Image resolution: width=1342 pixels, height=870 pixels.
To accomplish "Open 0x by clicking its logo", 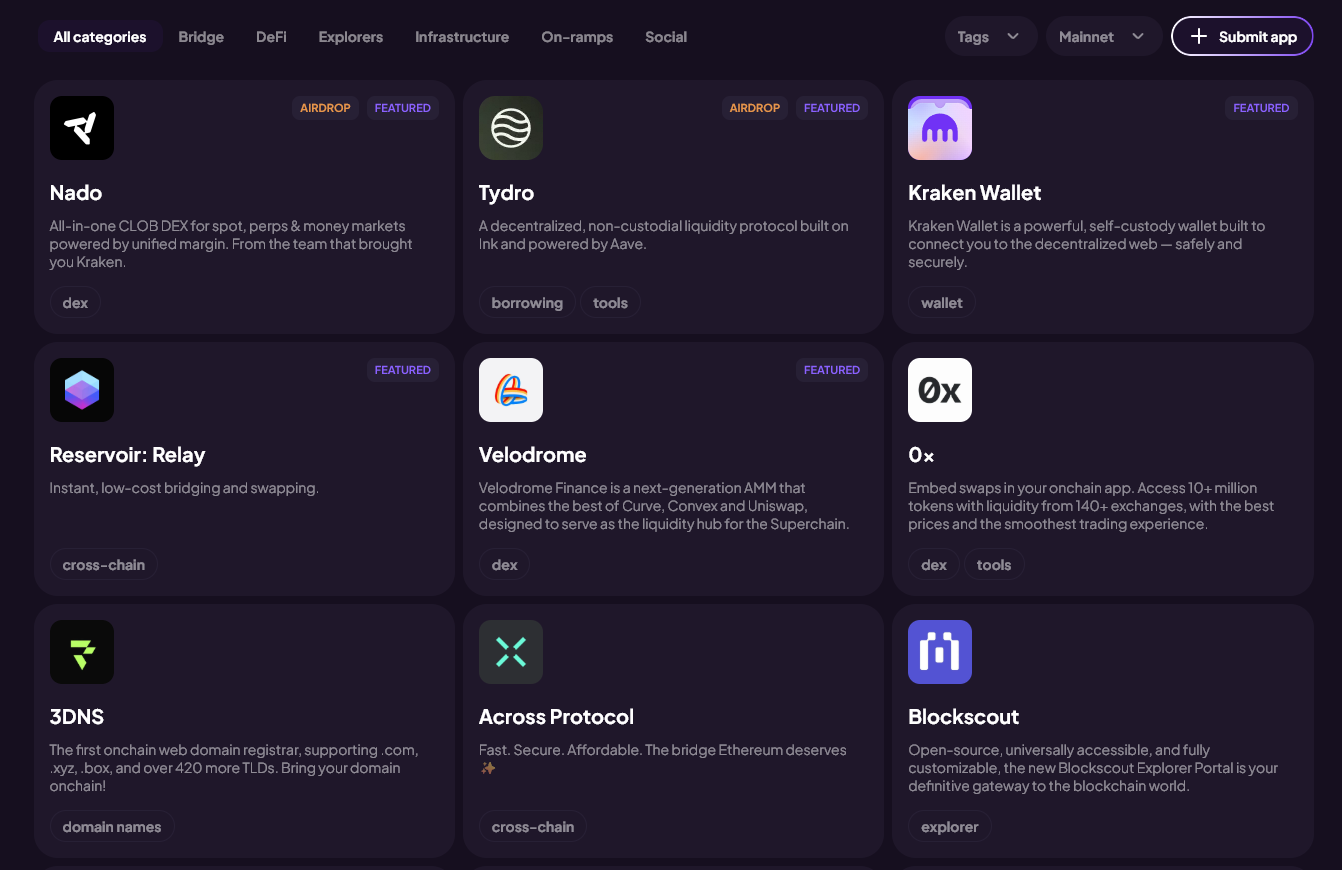I will tap(939, 390).
